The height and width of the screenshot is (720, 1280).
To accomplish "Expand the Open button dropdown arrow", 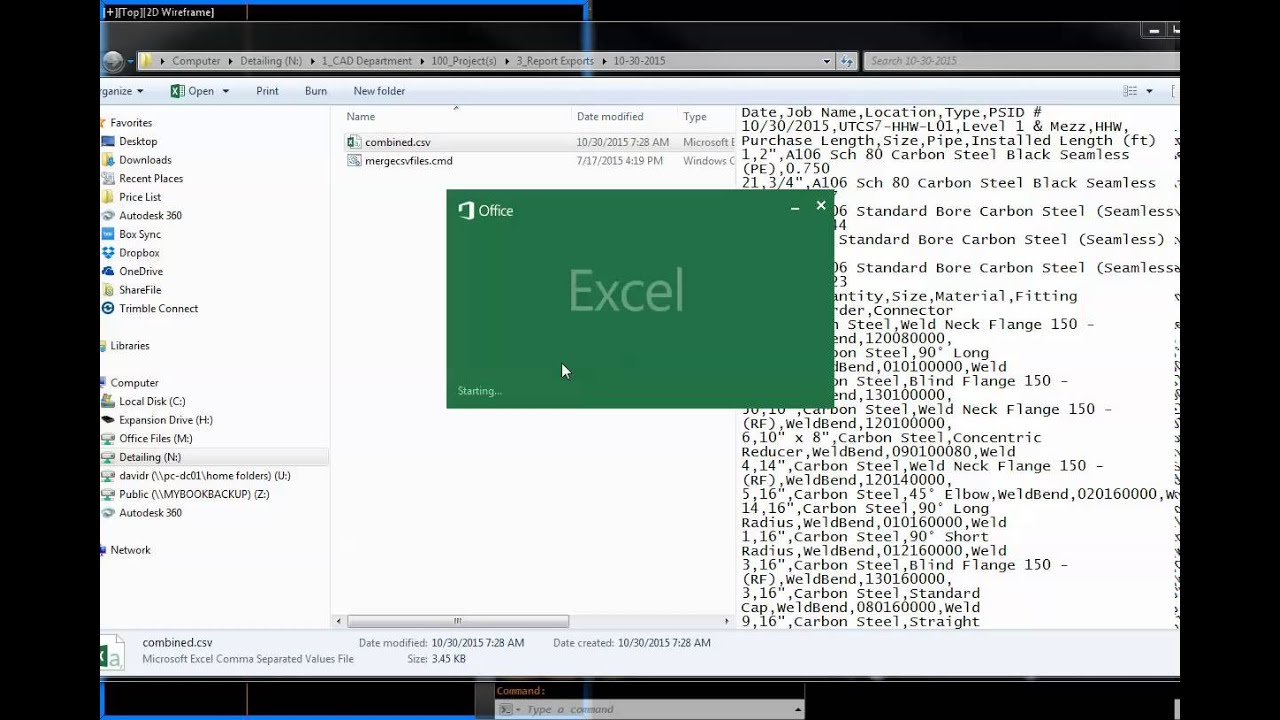I will point(225,91).
